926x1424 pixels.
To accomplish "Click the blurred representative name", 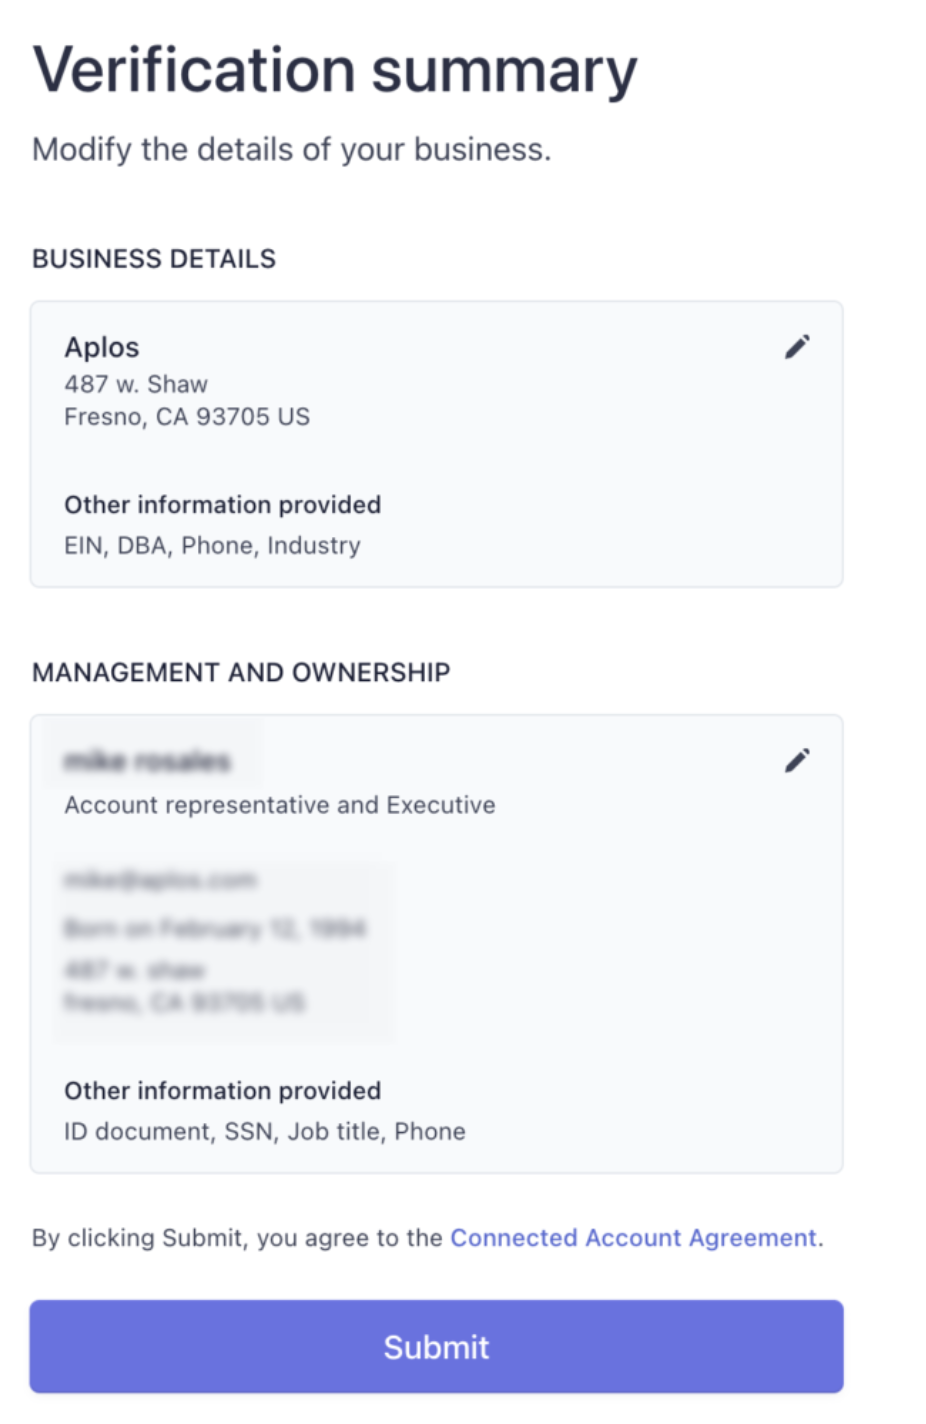I will 147,762.
